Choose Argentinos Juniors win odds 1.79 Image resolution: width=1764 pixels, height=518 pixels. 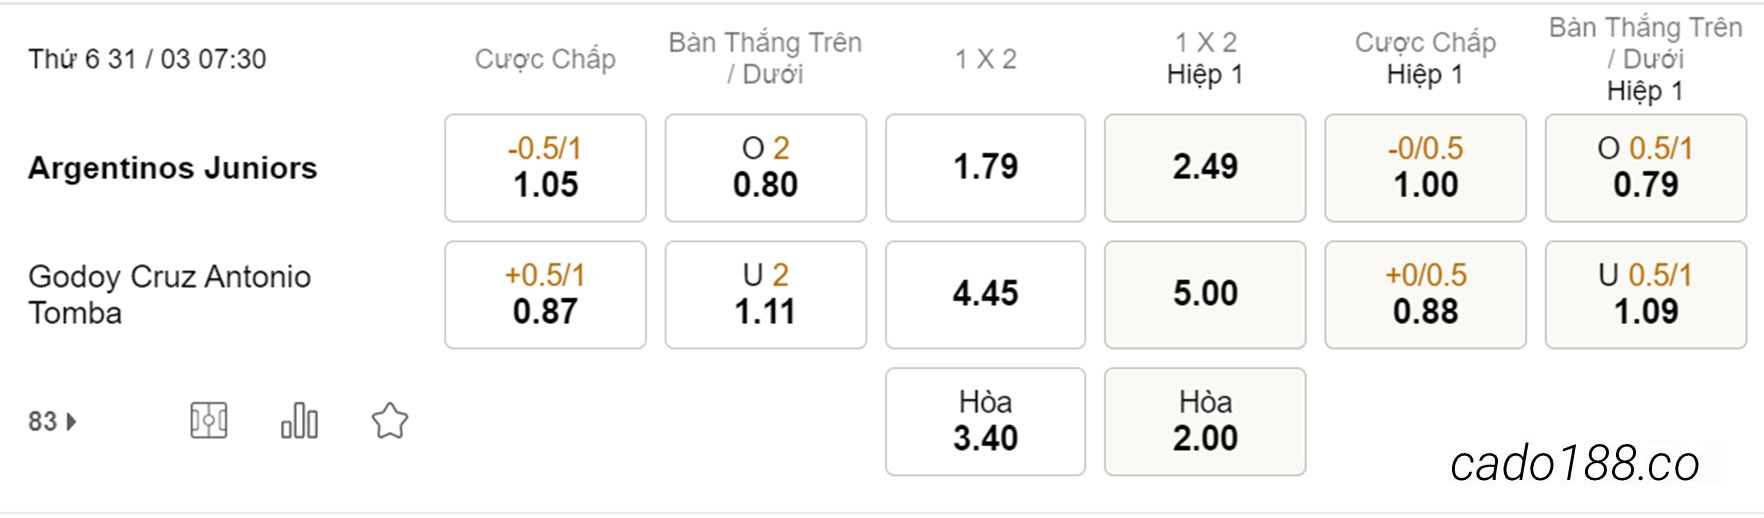[x=985, y=168]
